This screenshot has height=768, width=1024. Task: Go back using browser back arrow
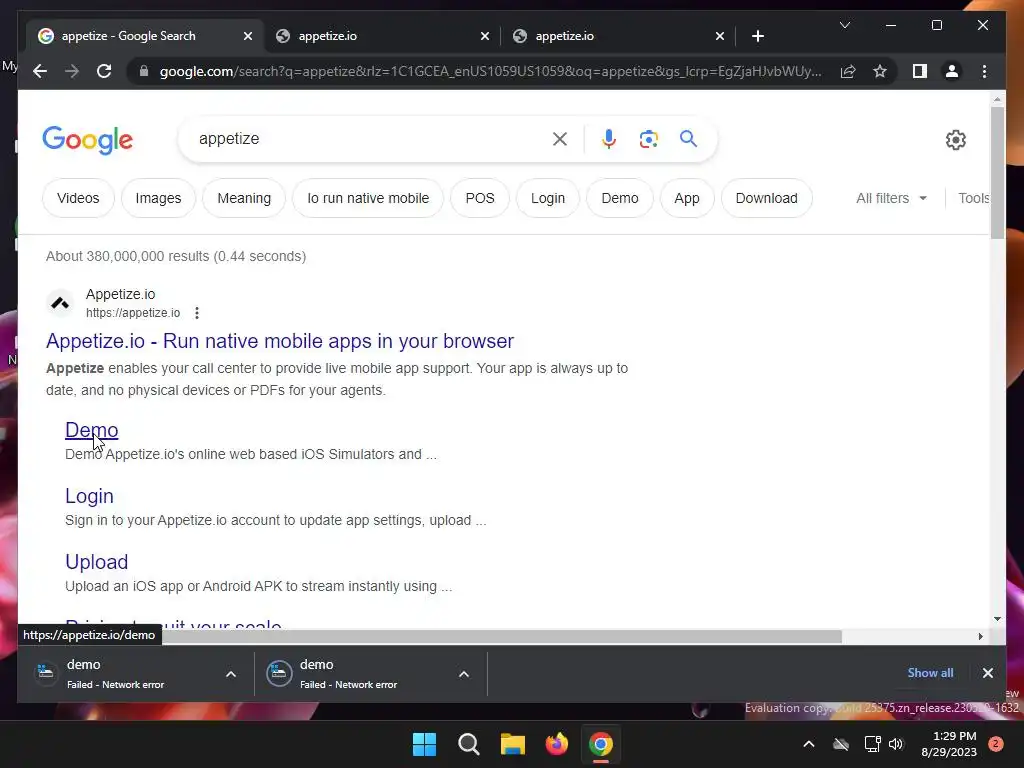[40, 71]
